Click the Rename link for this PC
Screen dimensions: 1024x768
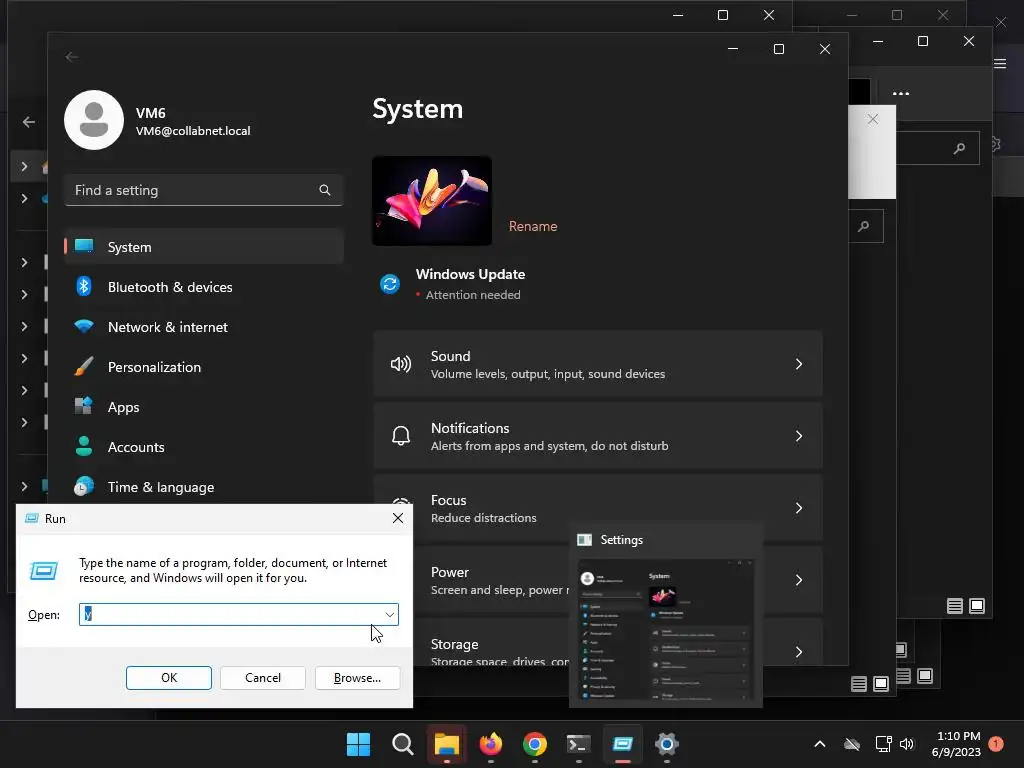pyautogui.click(x=533, y=226)
